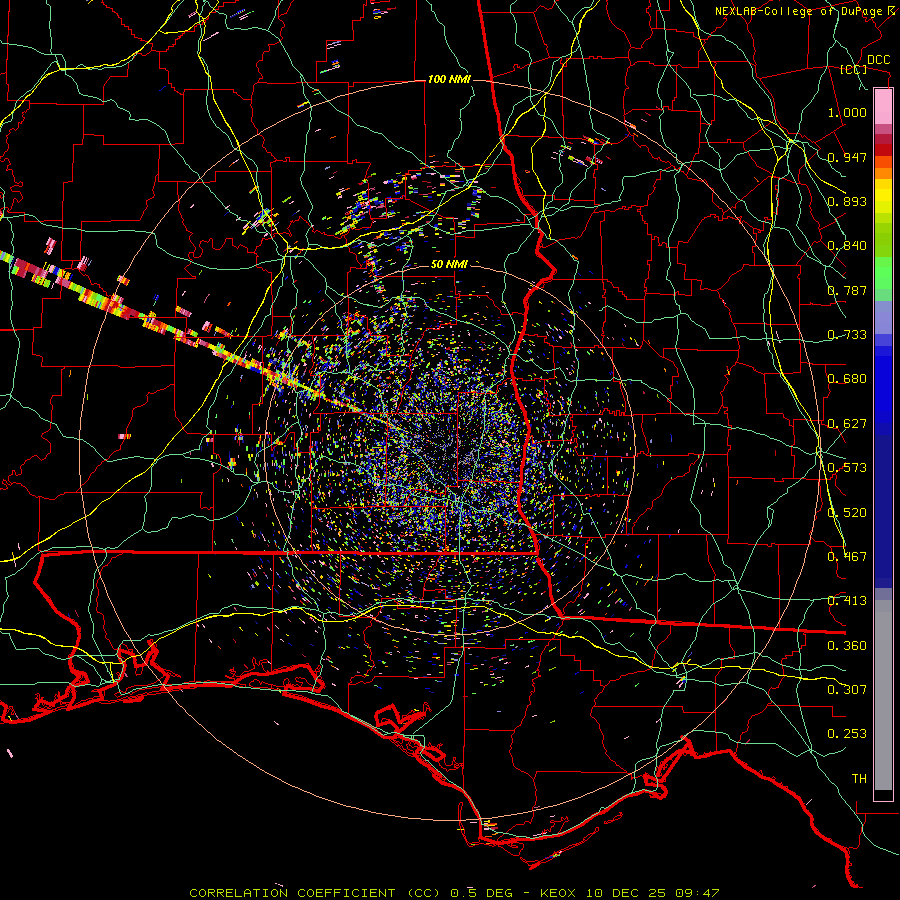Click the 0.680 legend value
900x900 pixels.
coord(847,379)
